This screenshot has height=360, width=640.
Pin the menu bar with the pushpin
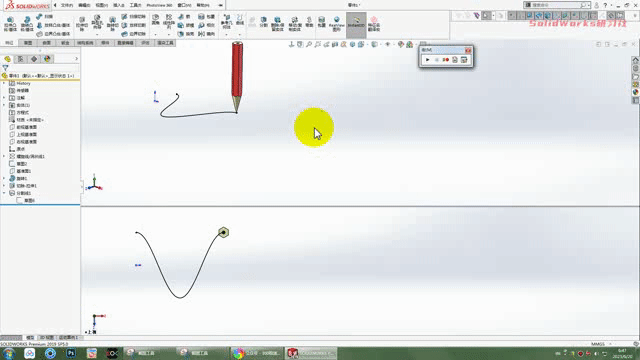220,5
